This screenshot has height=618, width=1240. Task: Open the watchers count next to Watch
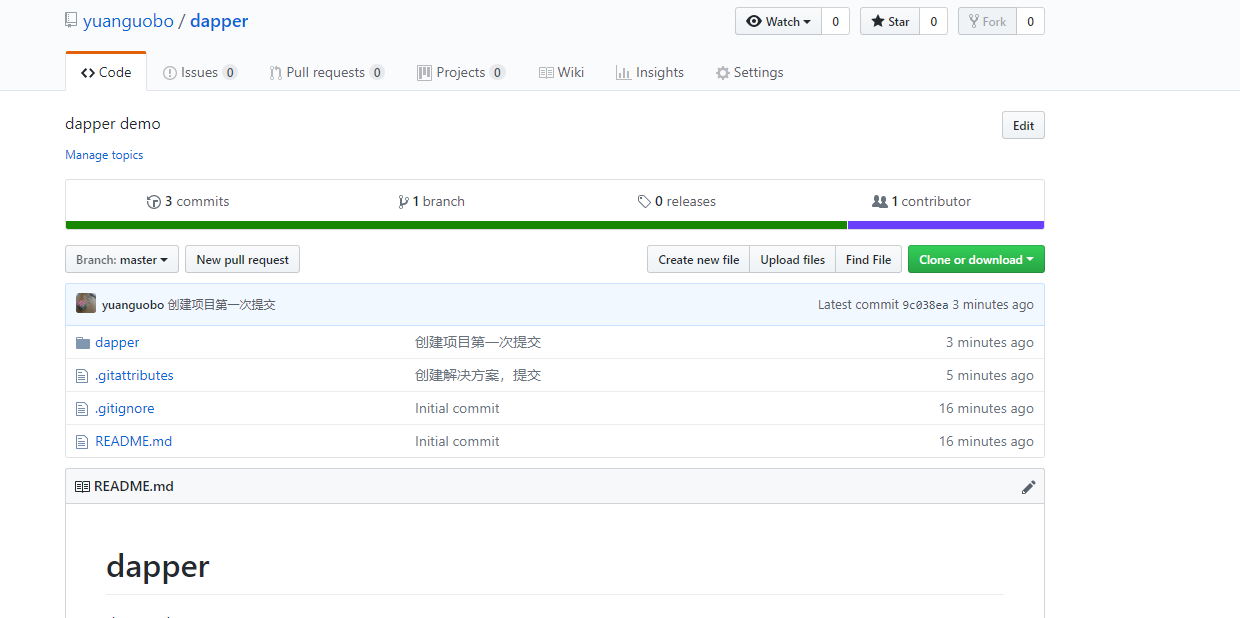tap(836, 22)
